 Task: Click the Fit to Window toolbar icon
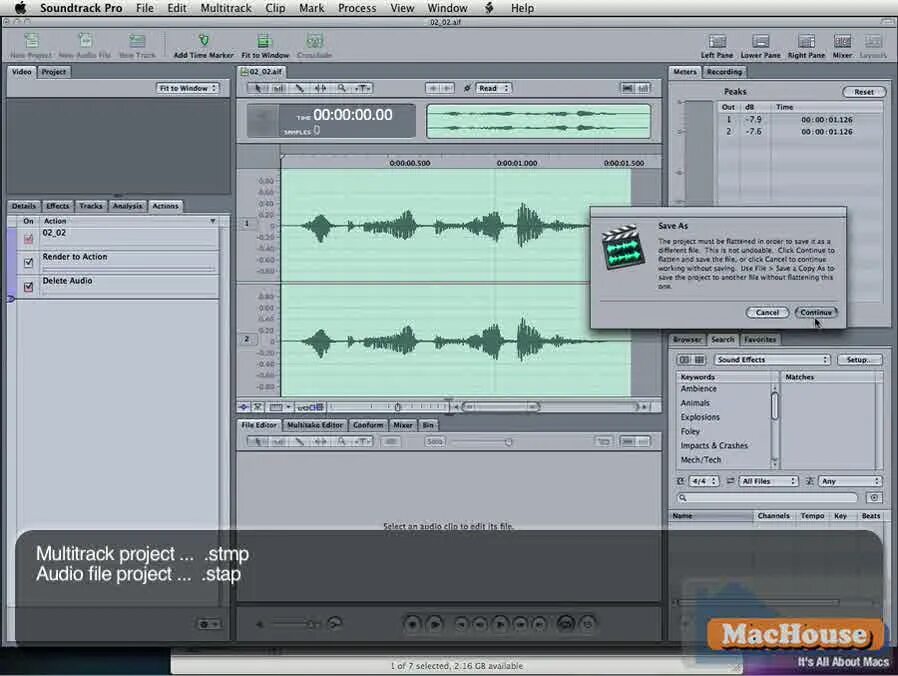[x=264, y=41]
